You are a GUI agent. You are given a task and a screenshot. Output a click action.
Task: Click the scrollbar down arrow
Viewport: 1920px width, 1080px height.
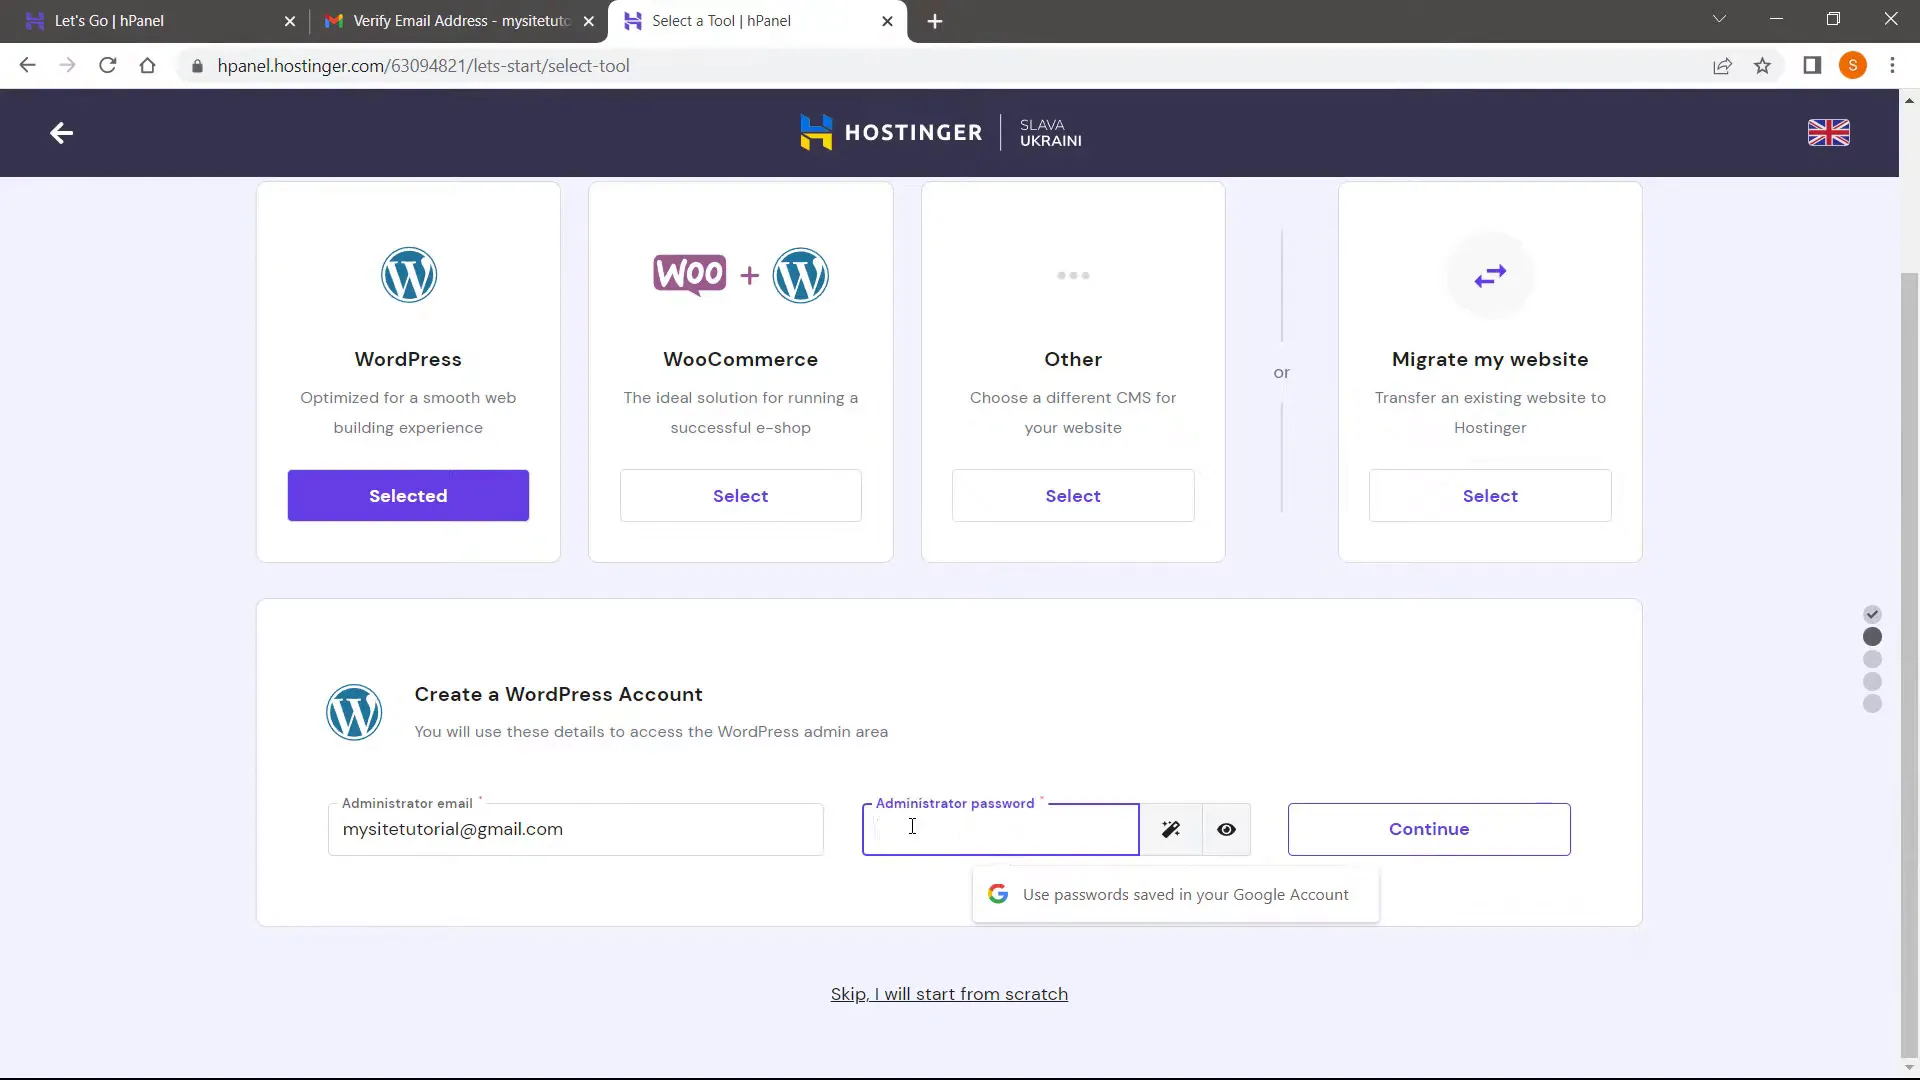pos(1909,1068)
